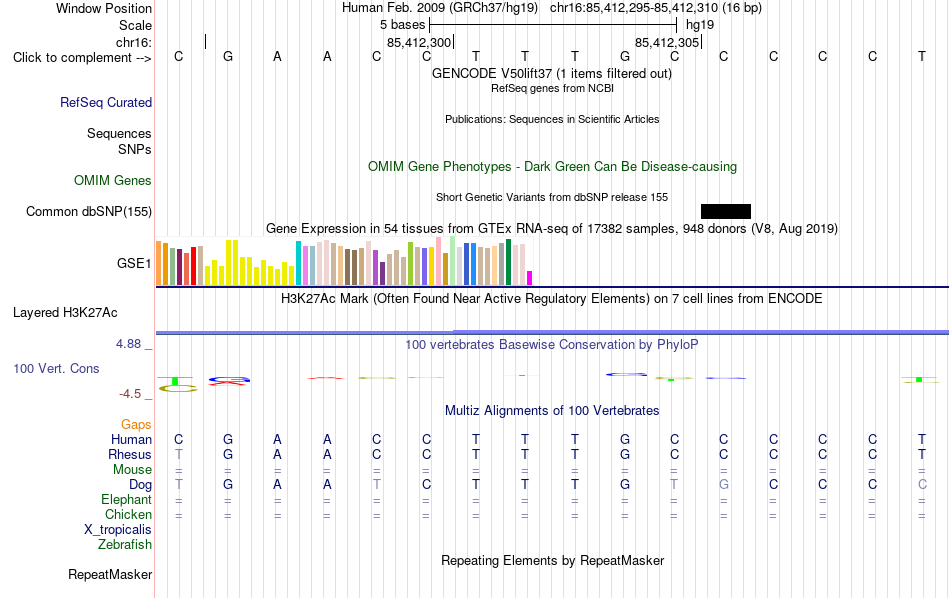
Task: Open the OMIM Genes track label
Action: (112, 181)
